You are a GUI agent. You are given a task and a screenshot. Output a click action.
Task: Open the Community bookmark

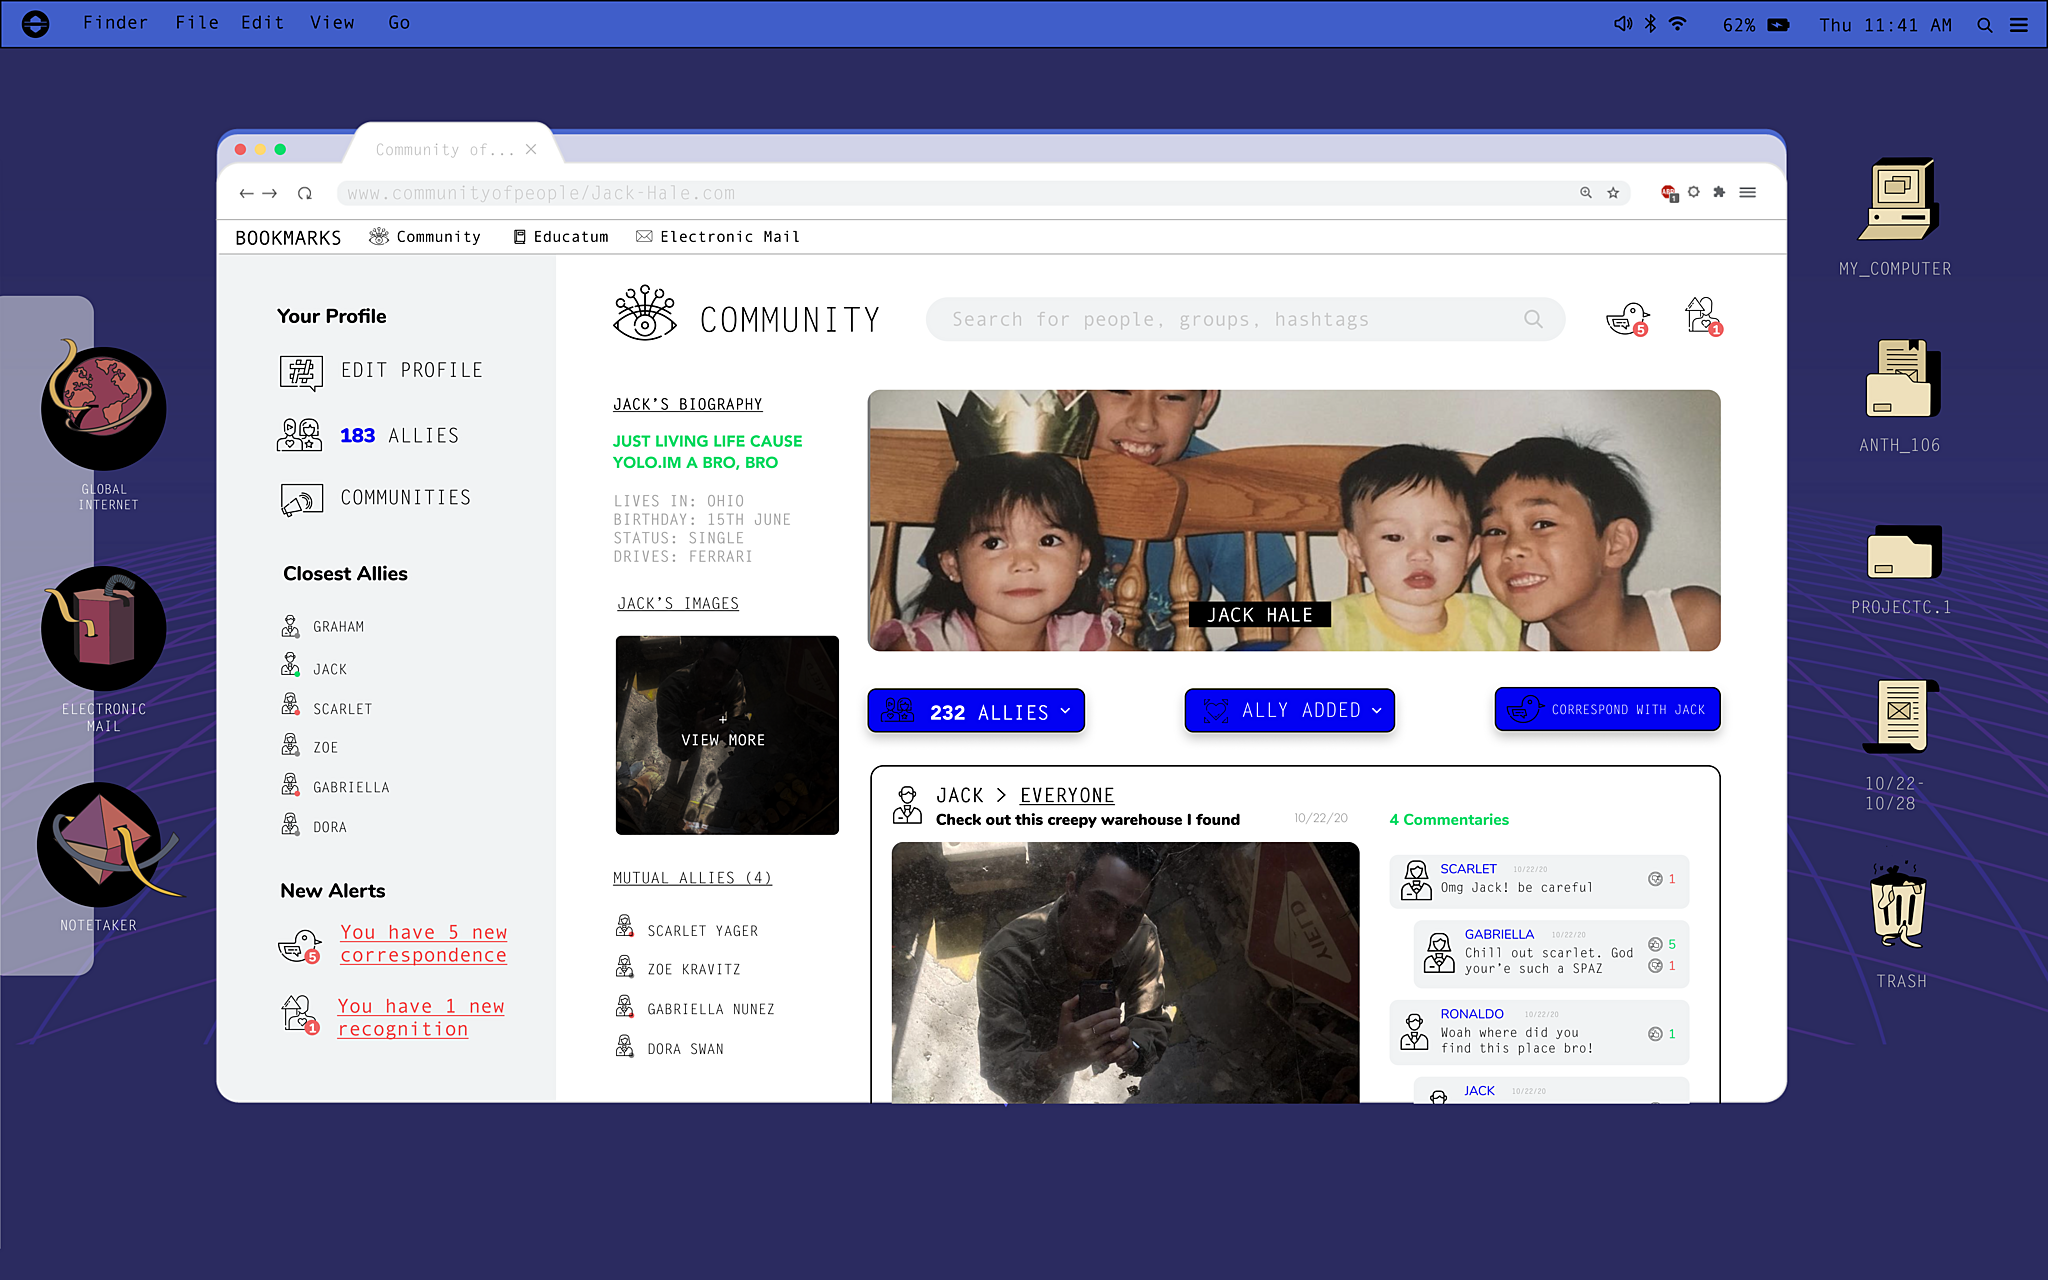click(424, 237)
